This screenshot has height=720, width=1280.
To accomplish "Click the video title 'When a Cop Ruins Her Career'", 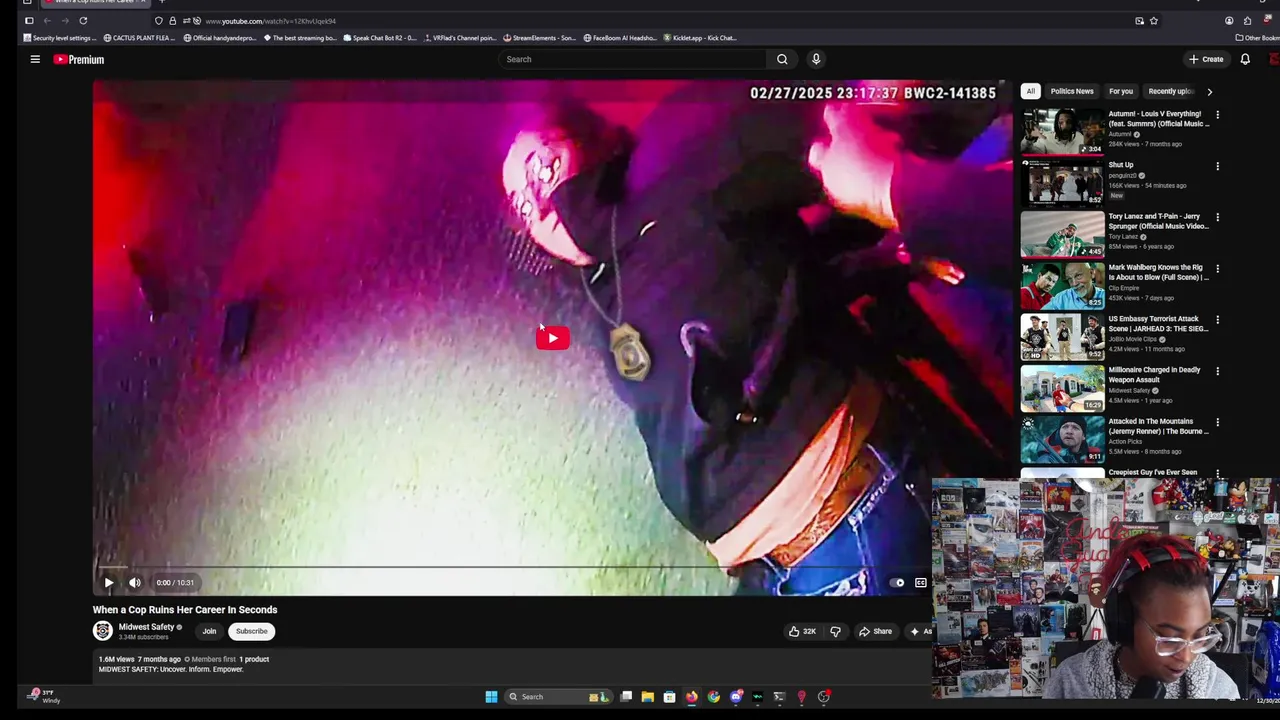I will 185,610.
